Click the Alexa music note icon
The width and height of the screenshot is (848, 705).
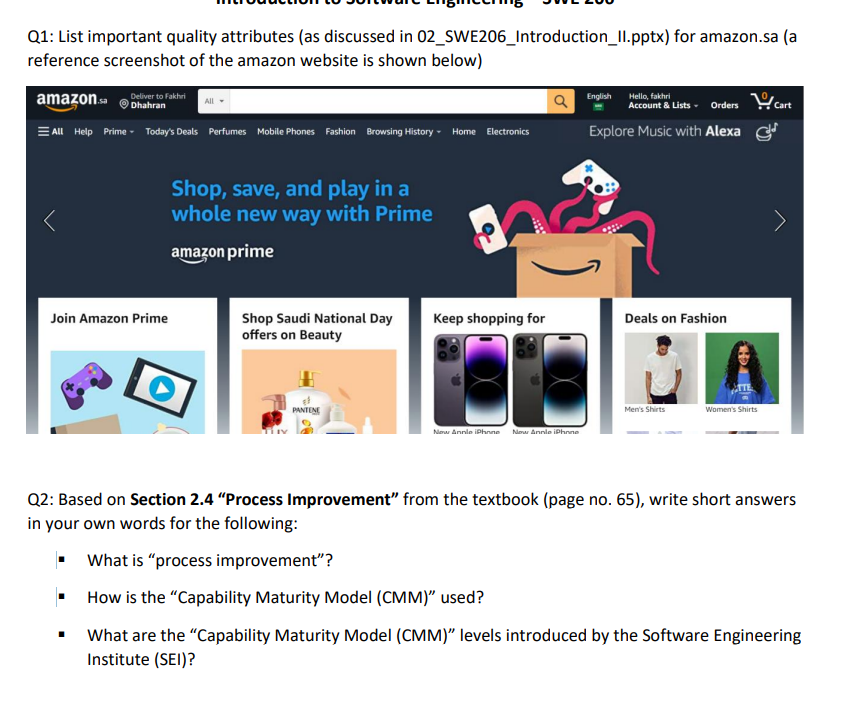pyautogui.click(x=766, y=131)
